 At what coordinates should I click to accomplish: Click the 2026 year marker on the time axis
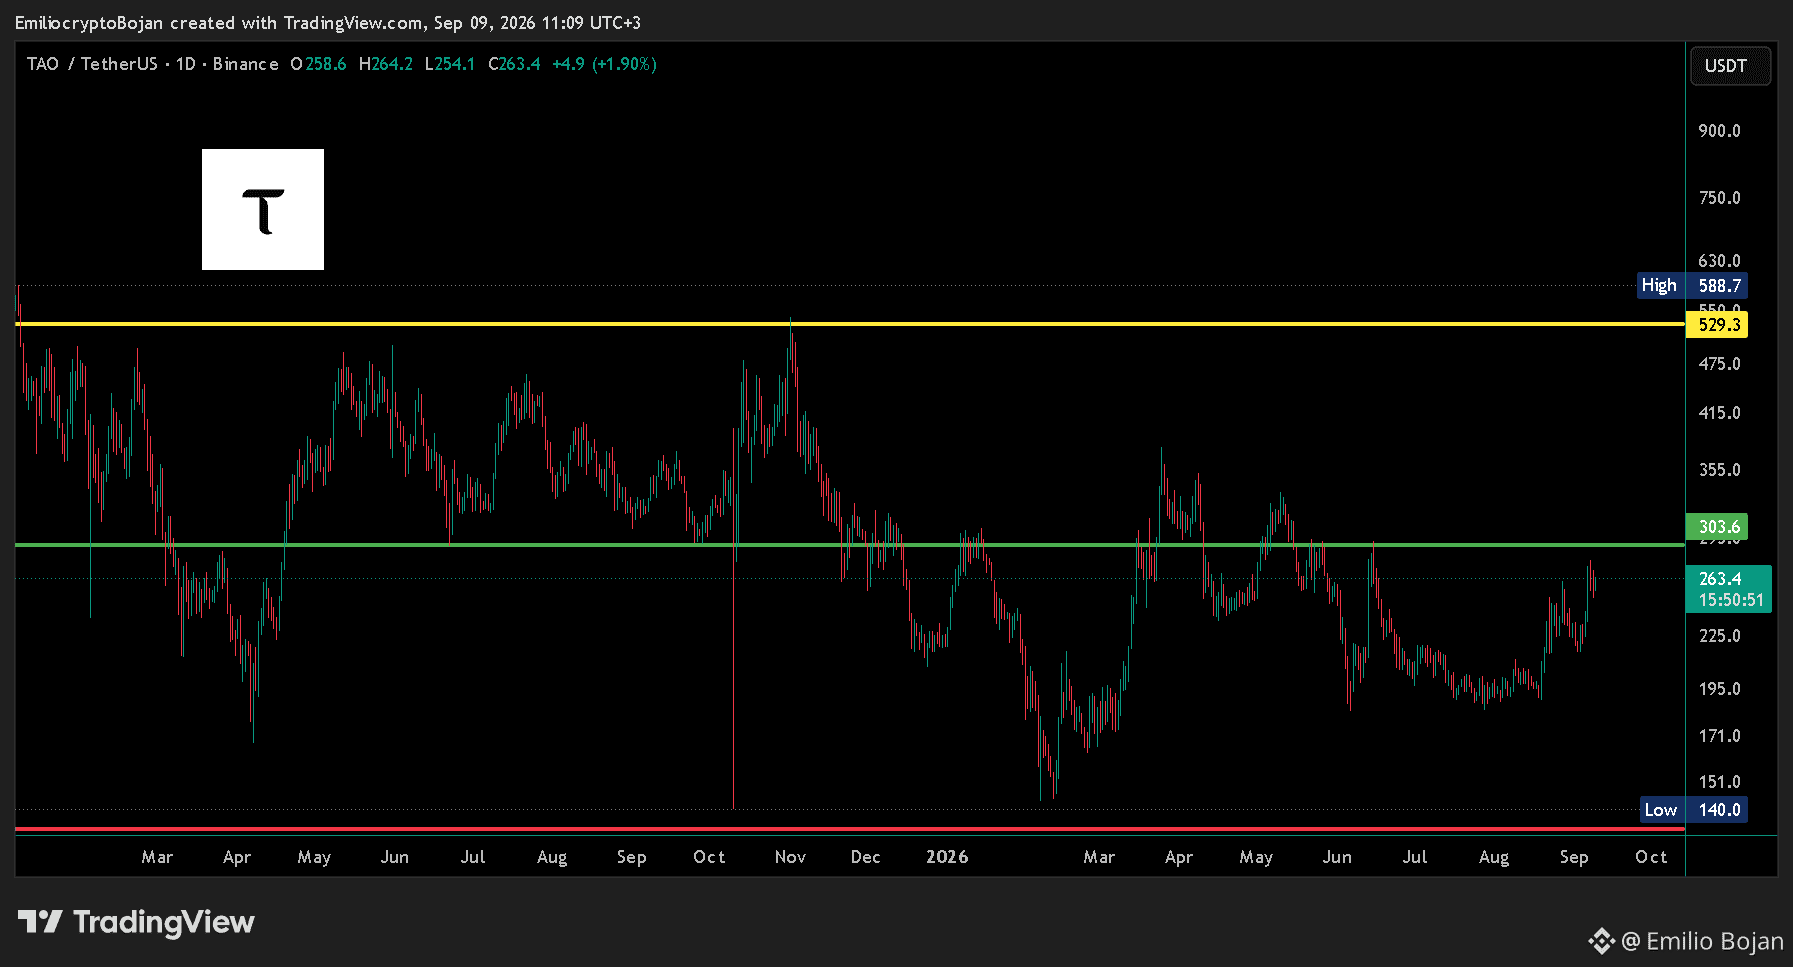(947, 857)
